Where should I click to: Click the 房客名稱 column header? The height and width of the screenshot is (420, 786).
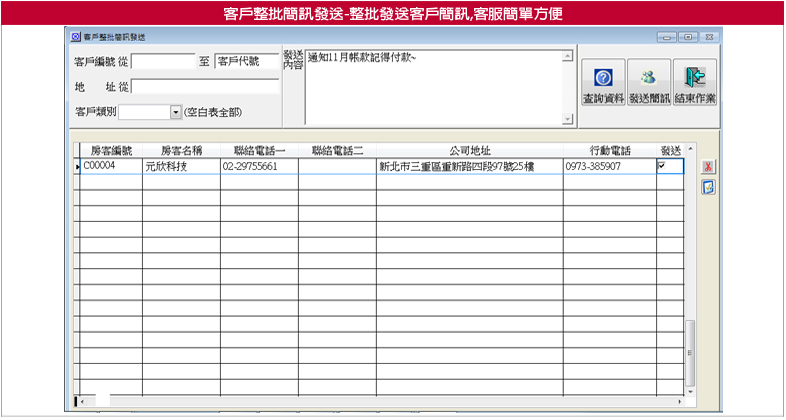tap(181, 150)
